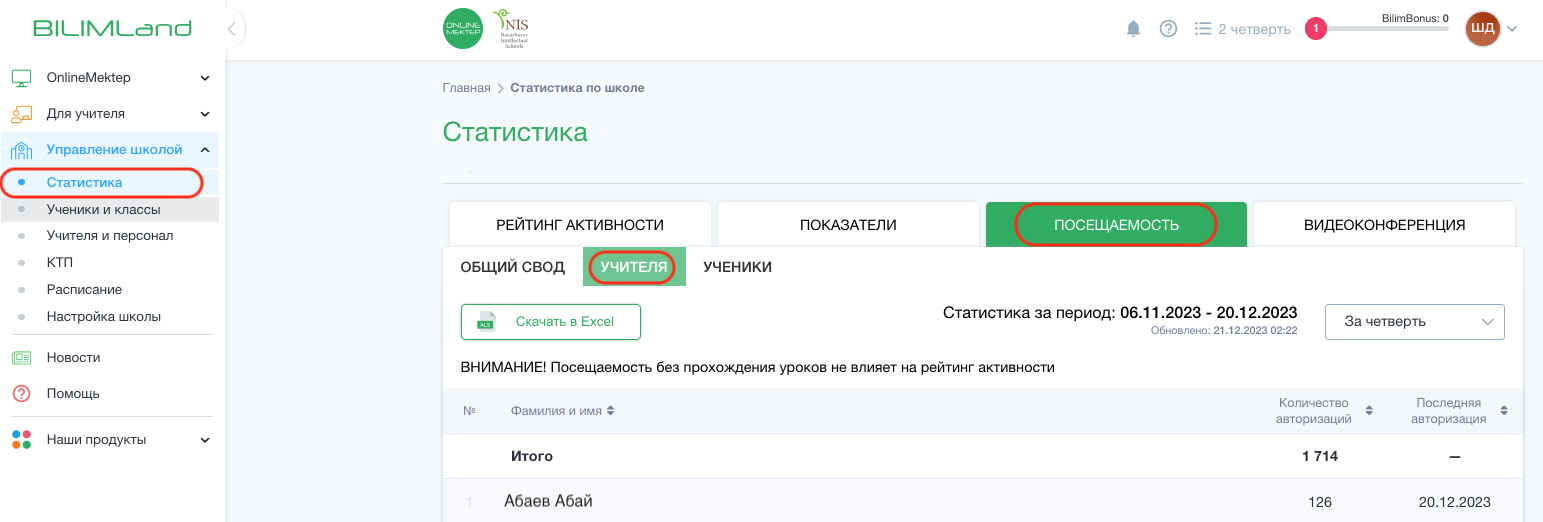
Task: Click the Абаев Абай row name
Action: 548,501
